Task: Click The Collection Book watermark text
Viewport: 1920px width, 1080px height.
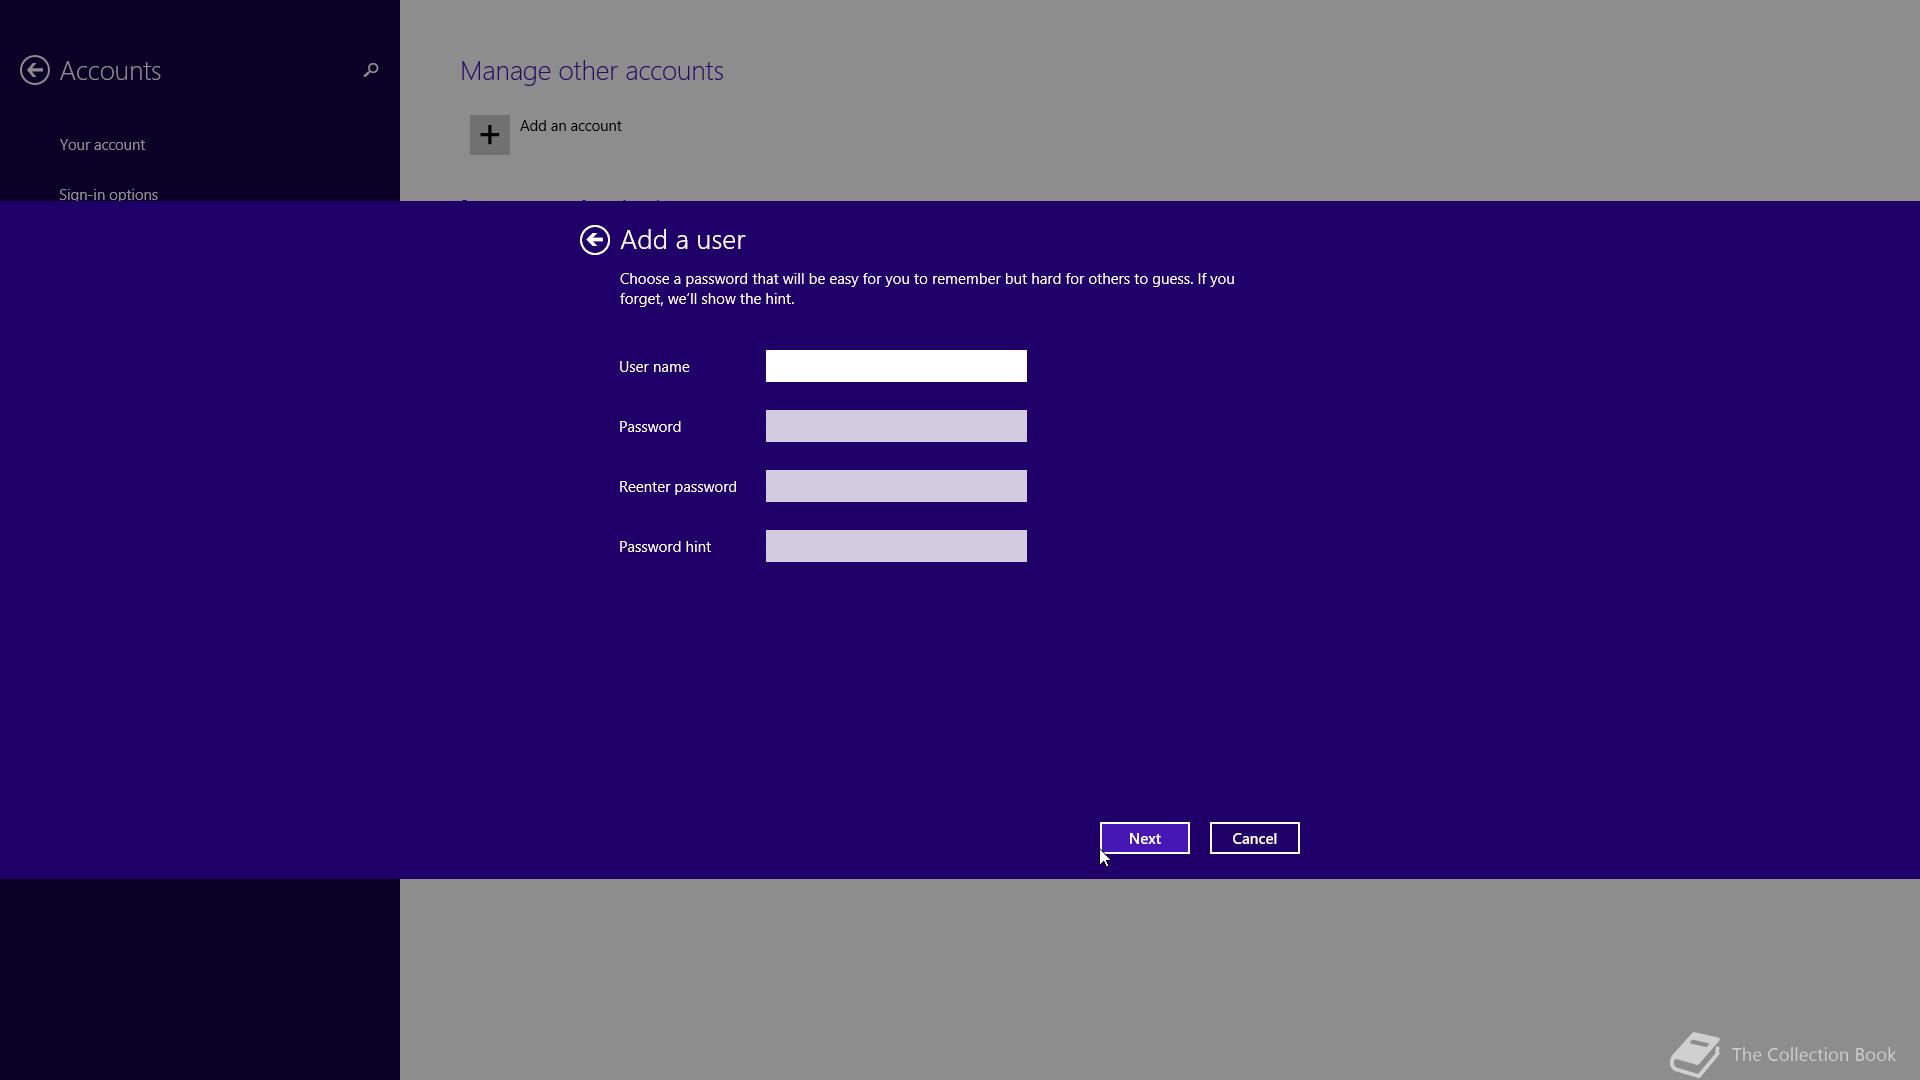Action: [1813, 1055]
